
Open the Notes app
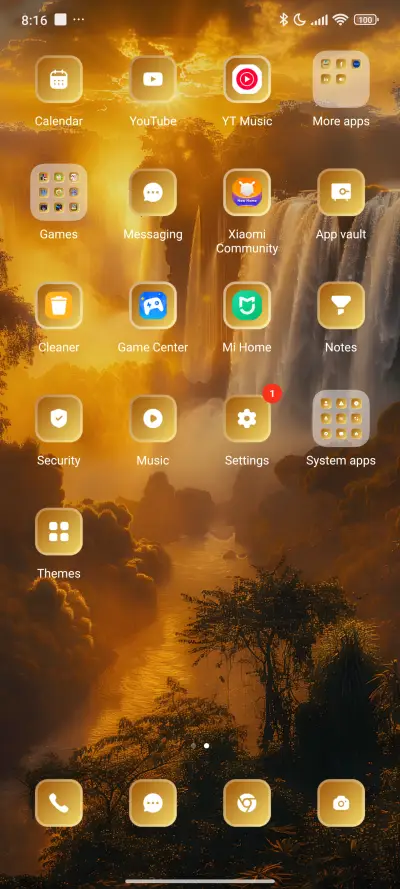click(341, 306)
